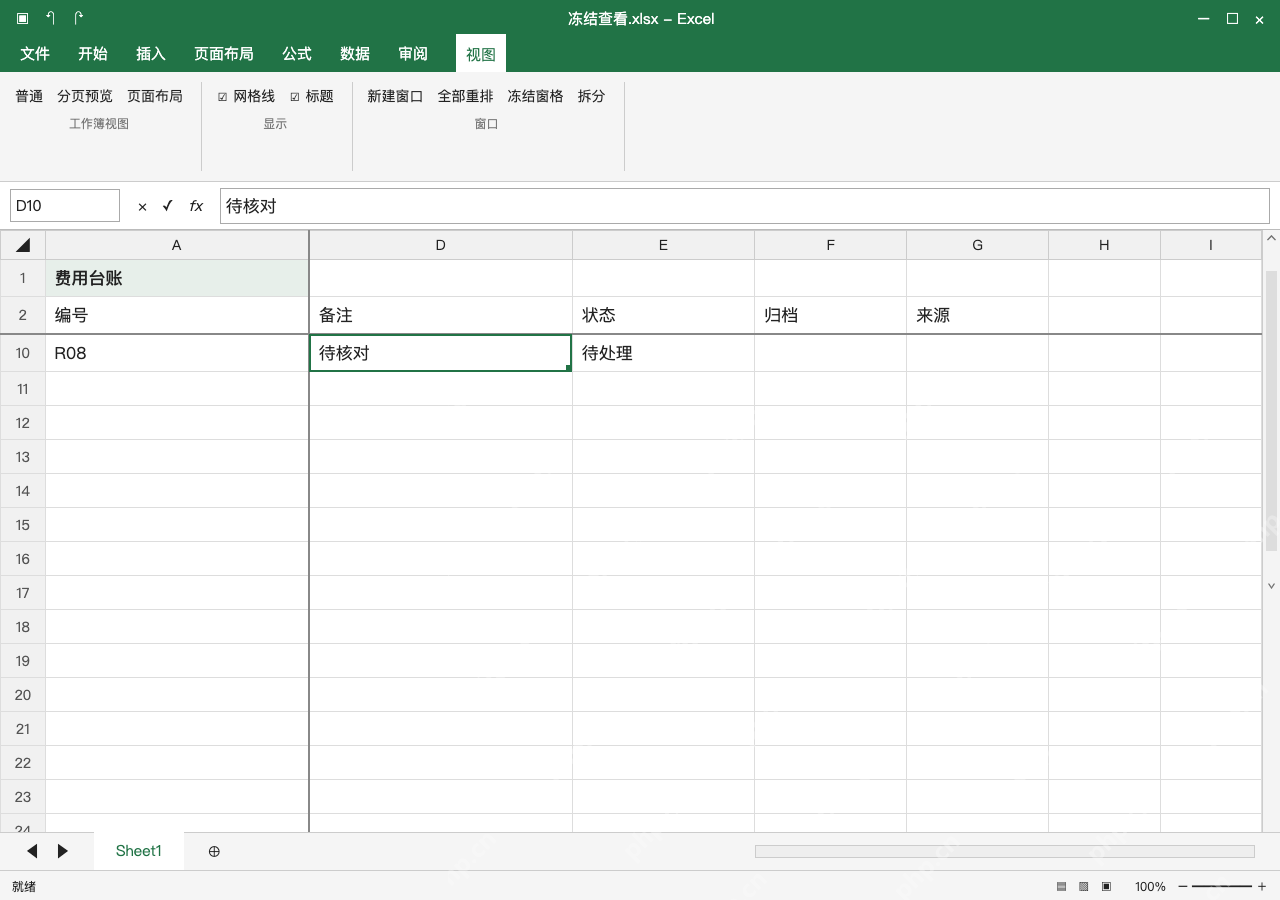
Task: Zoom in with the plus icon
Action: 1262,887
